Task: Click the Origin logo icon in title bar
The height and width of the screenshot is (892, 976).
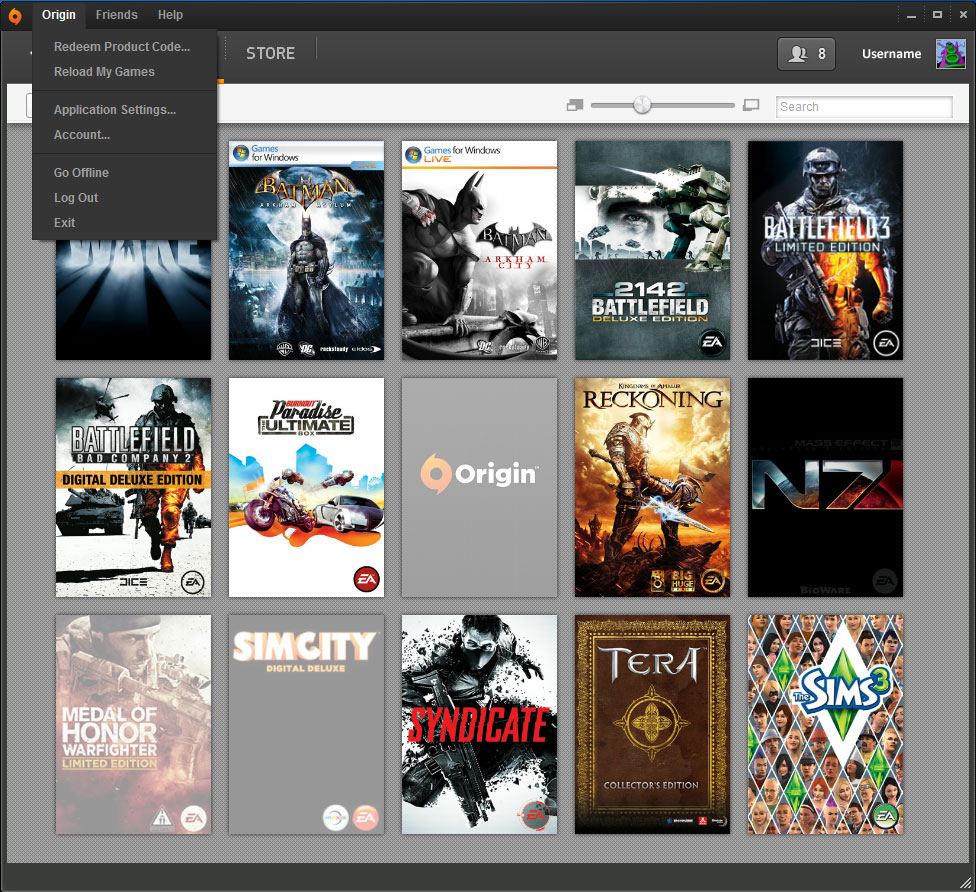Action: pos(15,16)
